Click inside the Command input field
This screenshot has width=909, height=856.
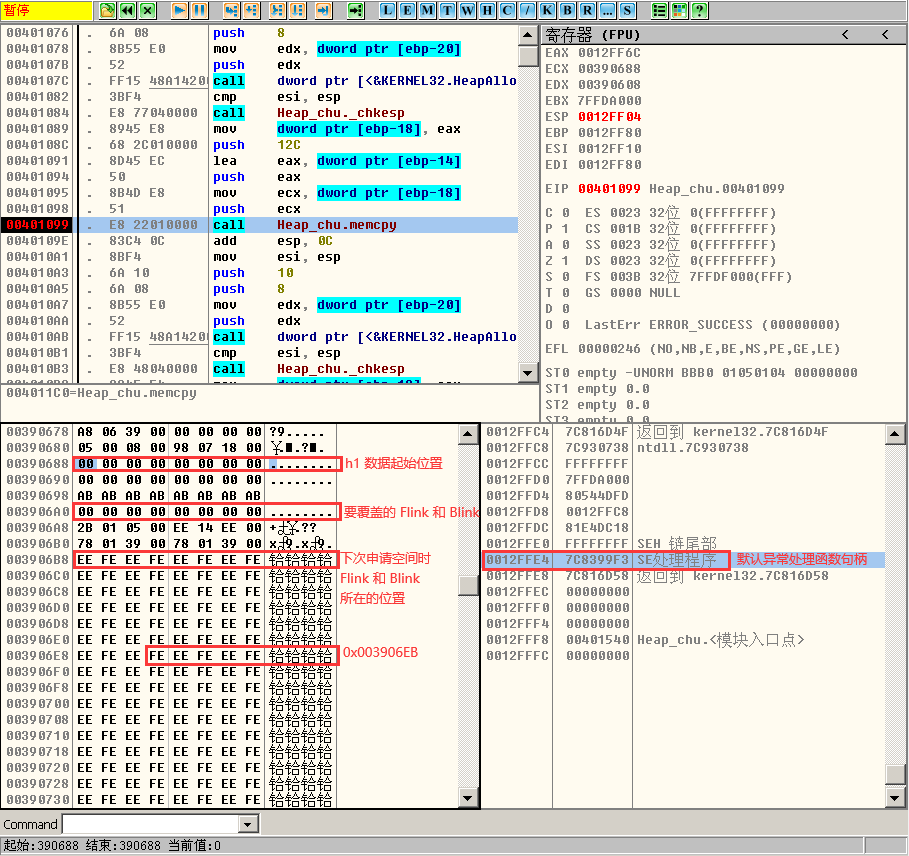(150, 825)
